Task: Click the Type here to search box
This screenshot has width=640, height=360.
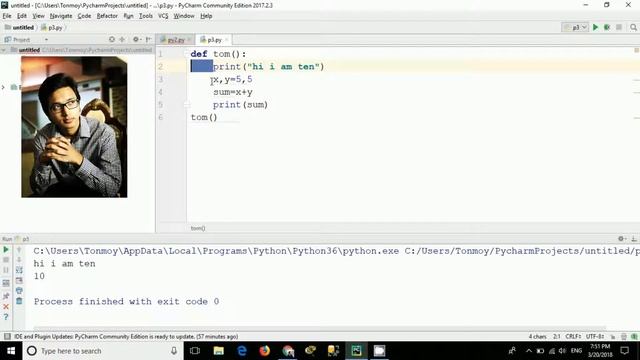Action: click(102, 351)
